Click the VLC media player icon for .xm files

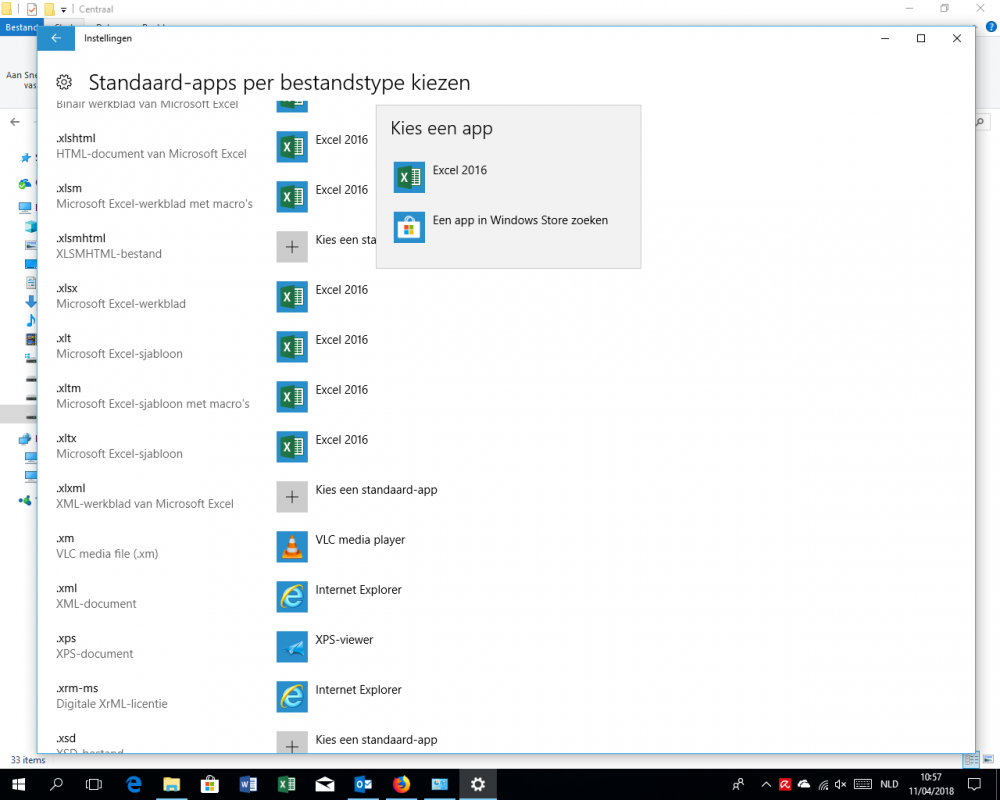(x=291, y=547)
